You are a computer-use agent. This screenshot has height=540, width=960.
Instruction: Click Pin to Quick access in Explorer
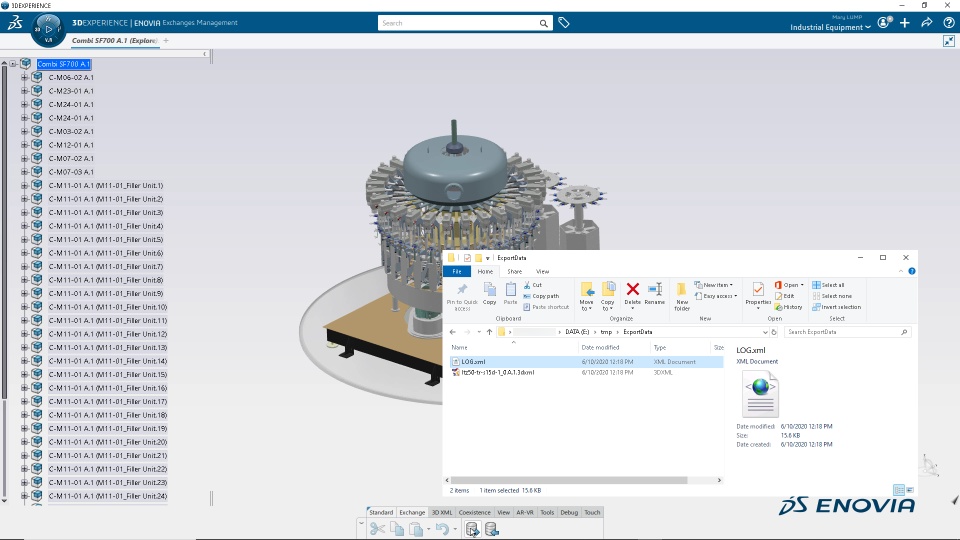[x=462, y=296]
